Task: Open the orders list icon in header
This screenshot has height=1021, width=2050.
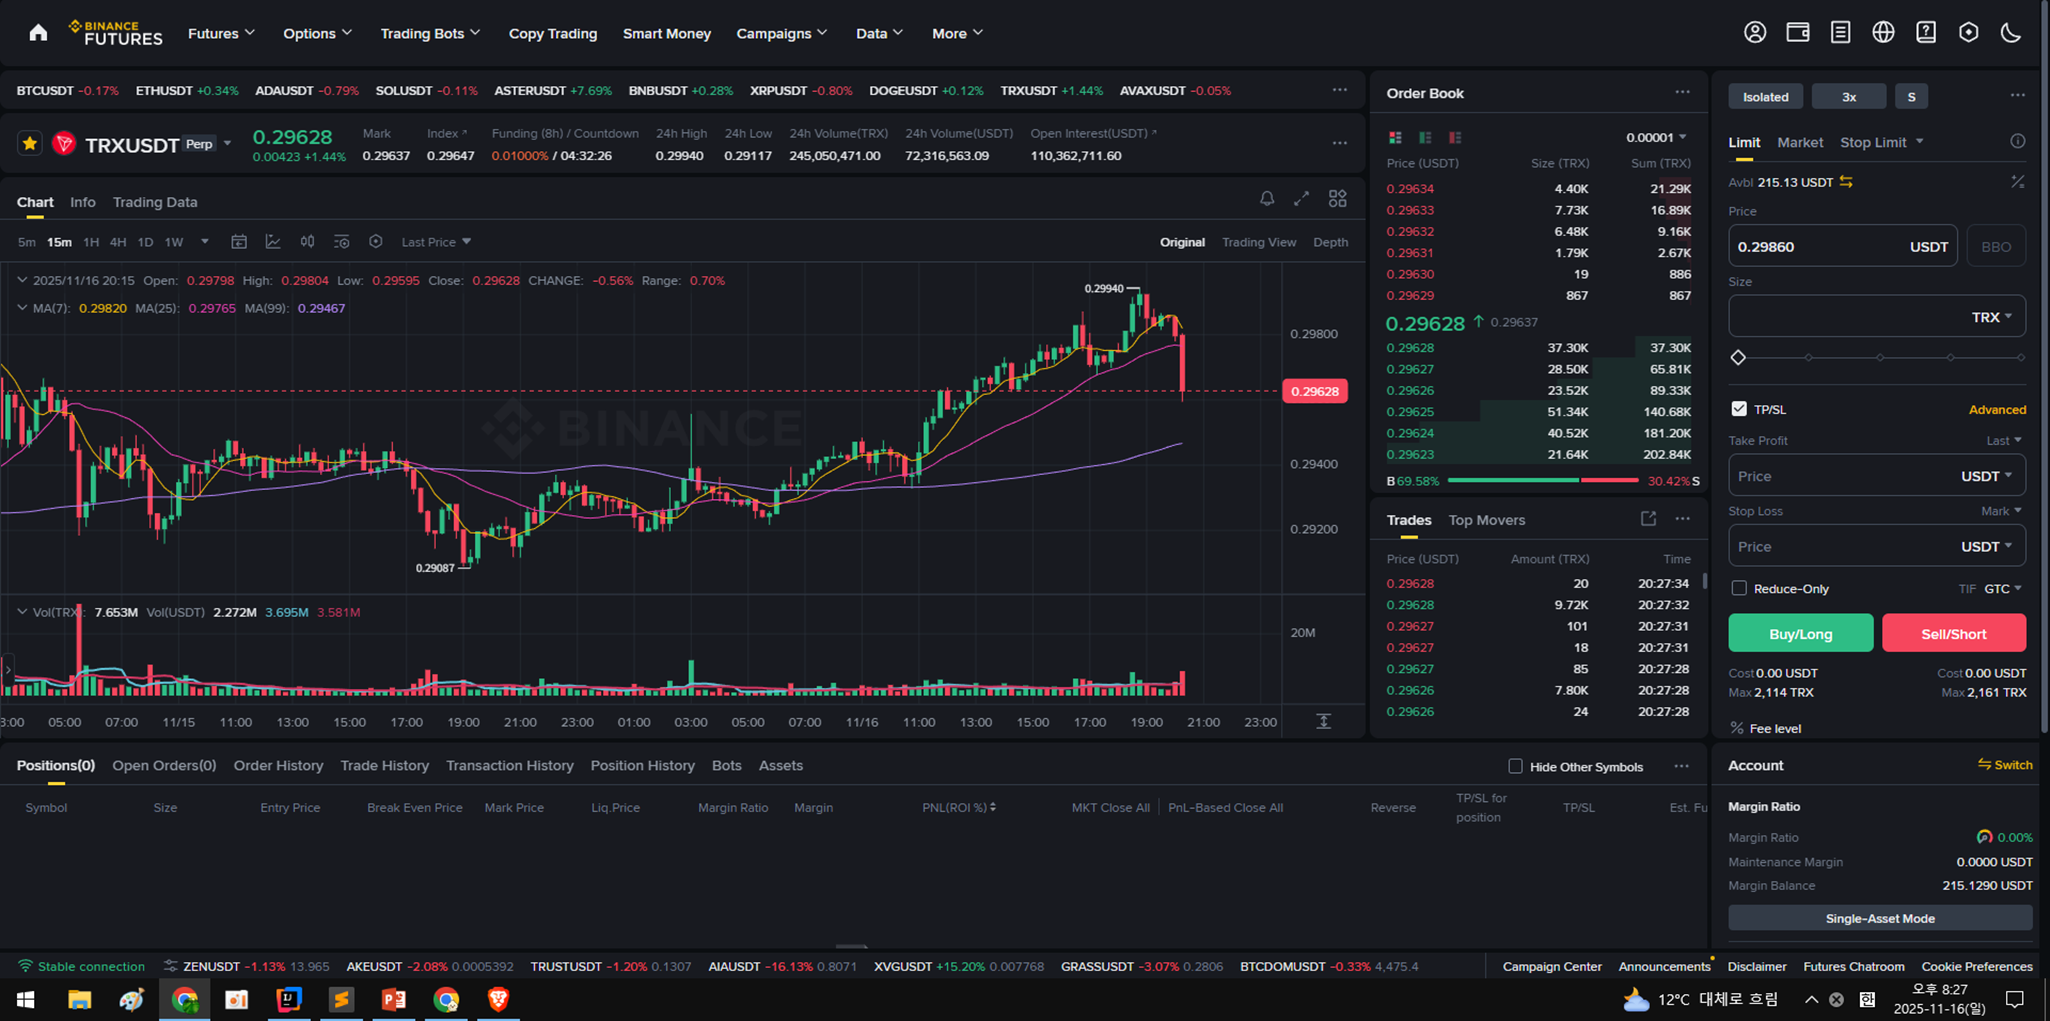Action: tap(1840, 33)
